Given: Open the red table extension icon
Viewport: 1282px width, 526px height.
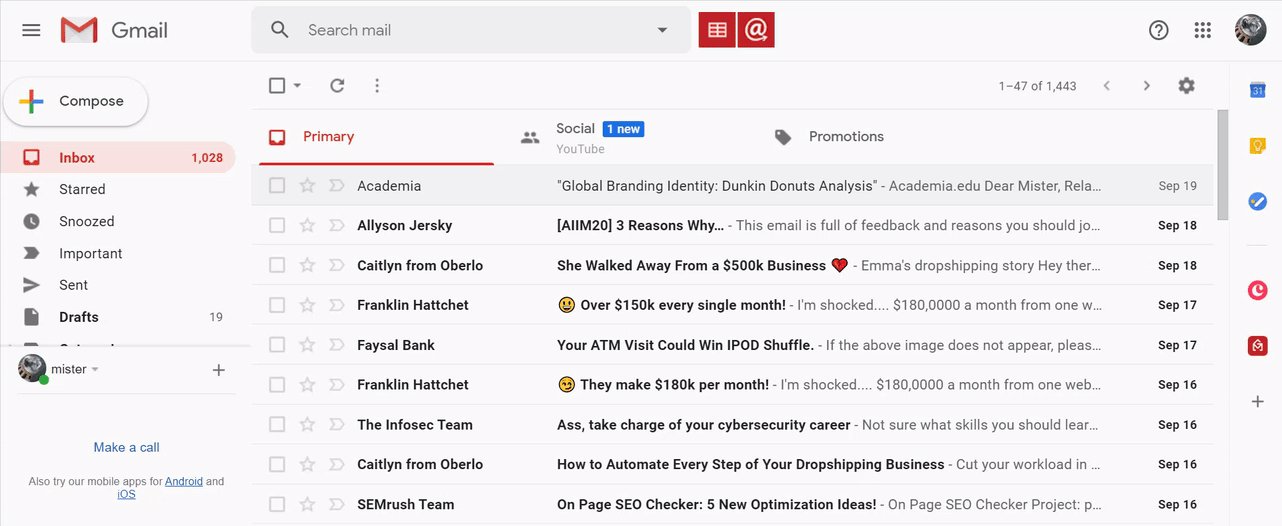Looking at the screenshot, I should (x=717, y=30).
